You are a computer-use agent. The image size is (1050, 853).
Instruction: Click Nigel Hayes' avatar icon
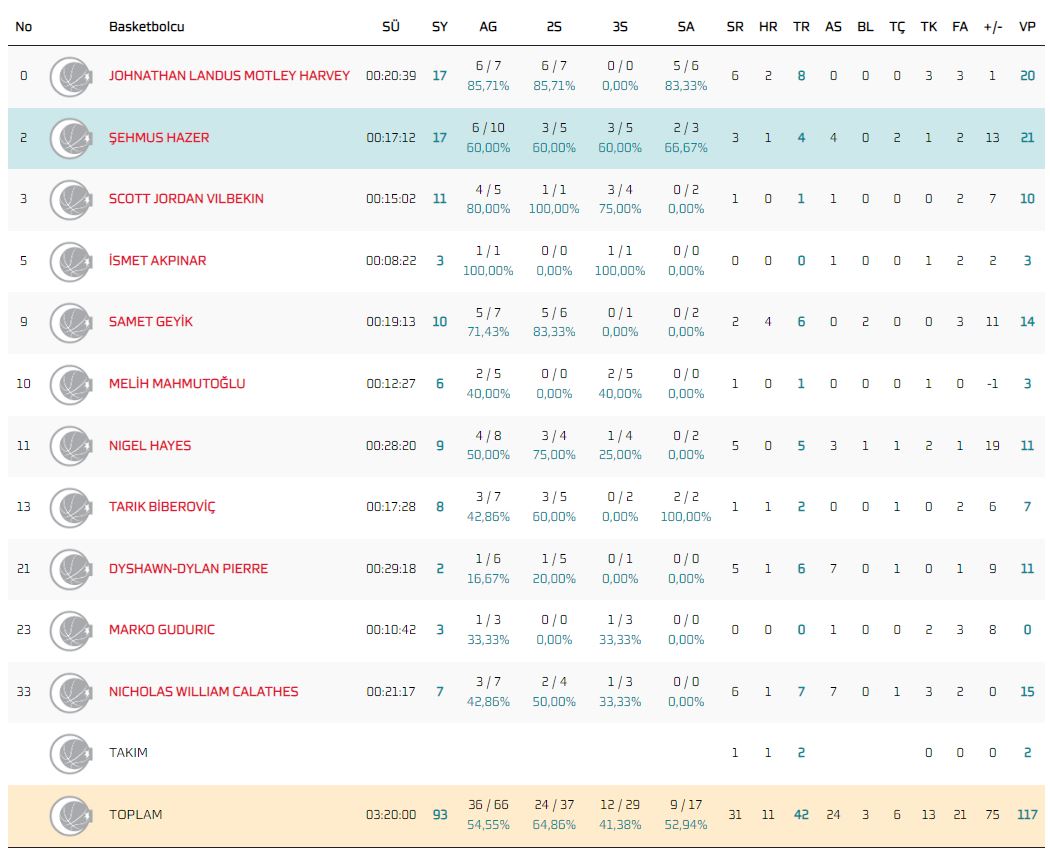[71, 445]
